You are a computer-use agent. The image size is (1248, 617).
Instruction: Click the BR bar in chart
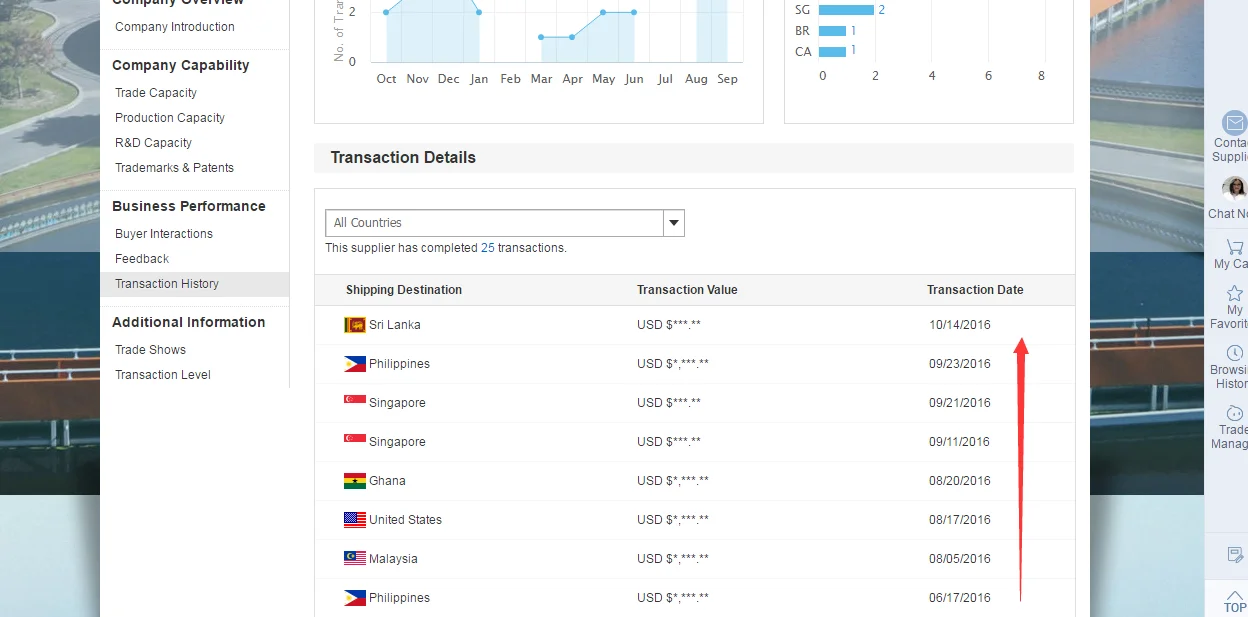(x=832, y=31)
